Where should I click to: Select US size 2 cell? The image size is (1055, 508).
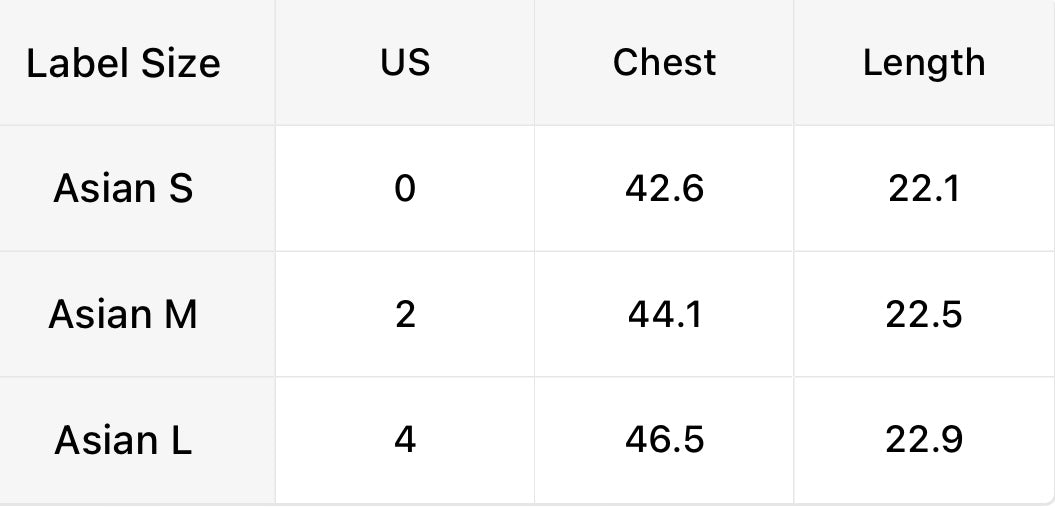[405, 314]
